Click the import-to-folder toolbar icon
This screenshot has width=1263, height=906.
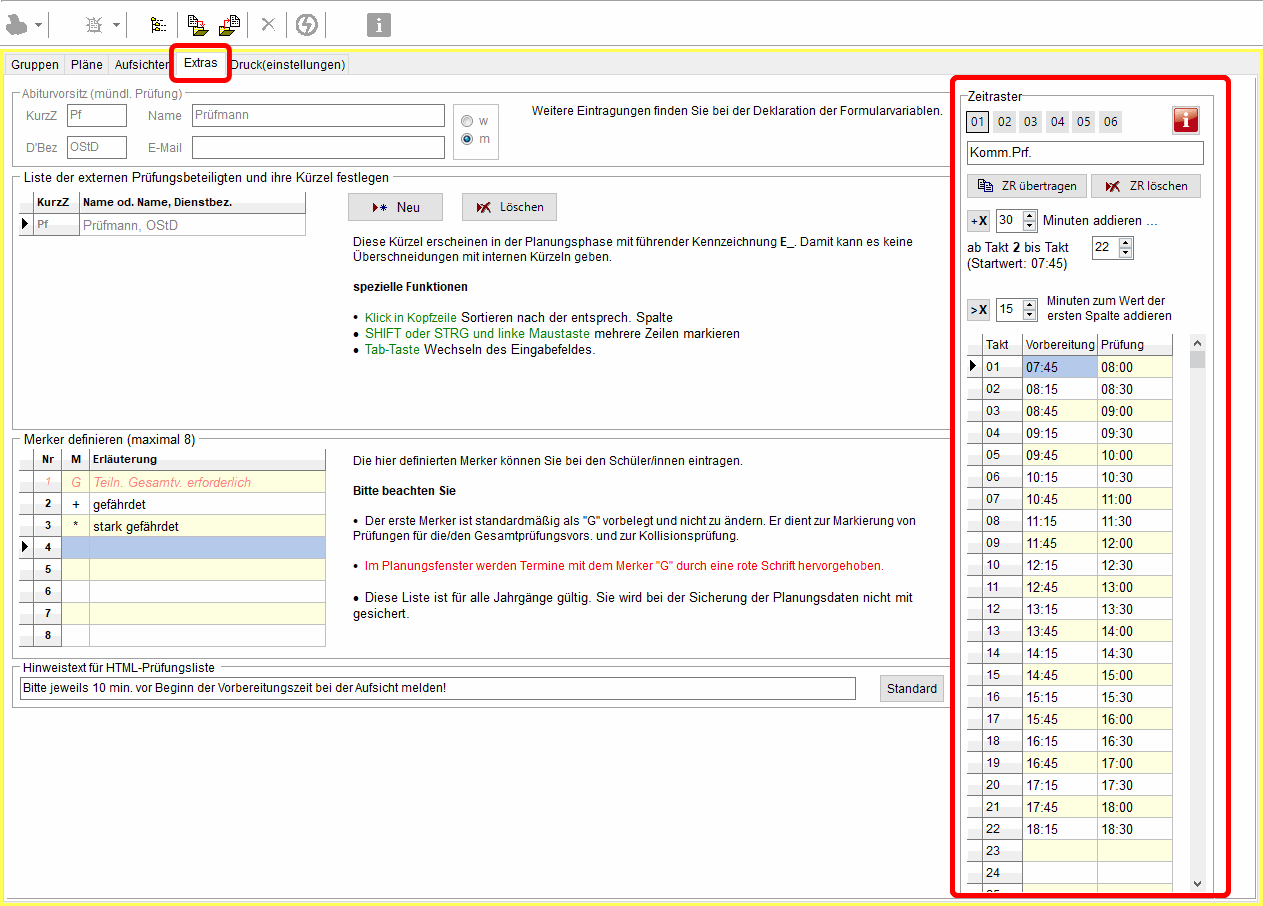point(196,25)
